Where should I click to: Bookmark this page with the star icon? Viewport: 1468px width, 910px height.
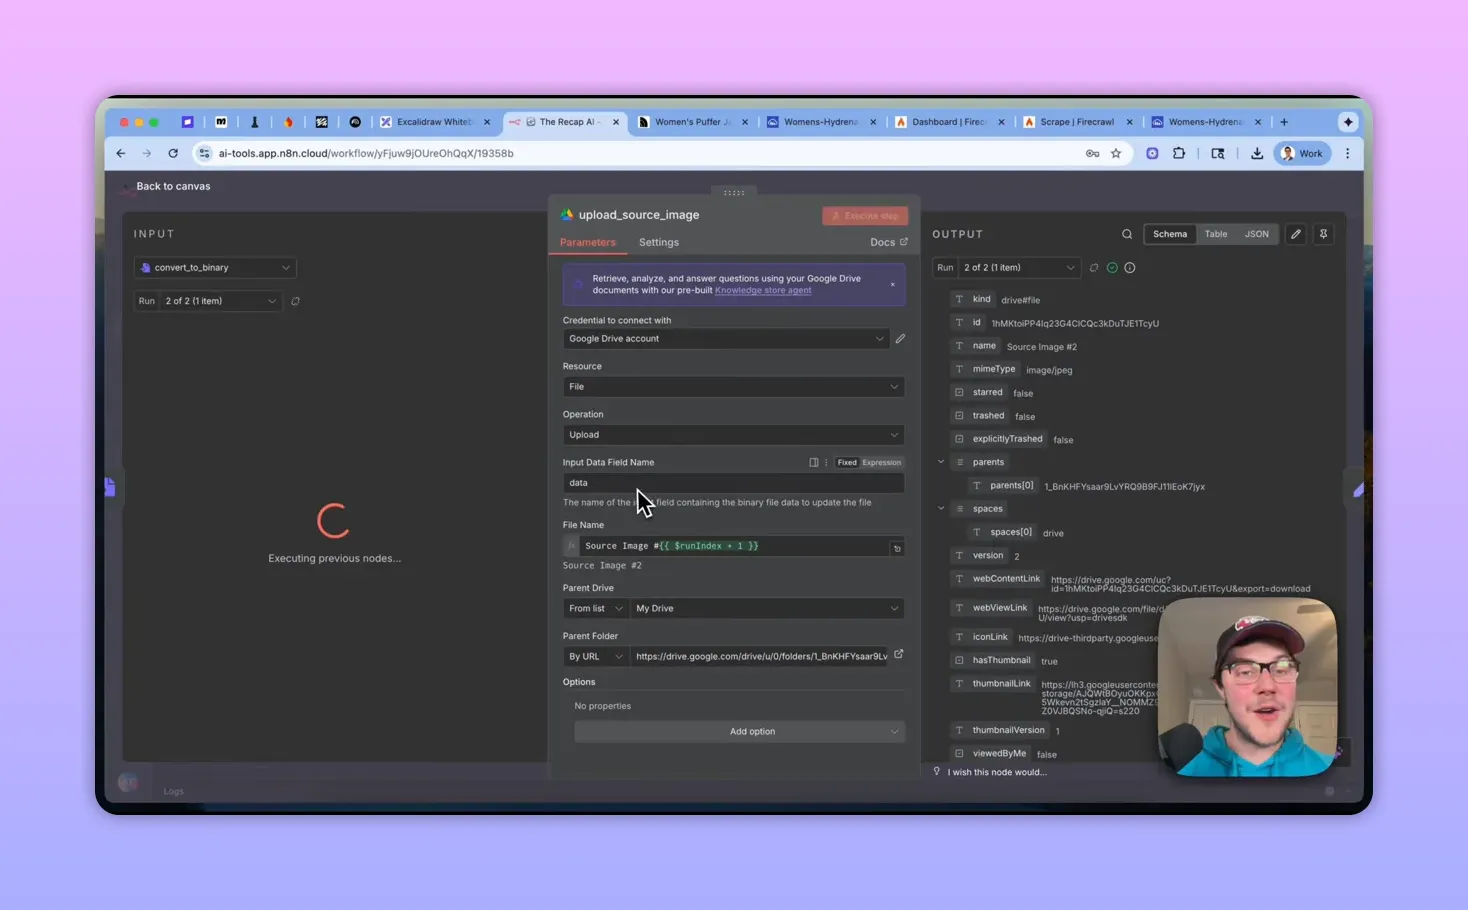1116,153
